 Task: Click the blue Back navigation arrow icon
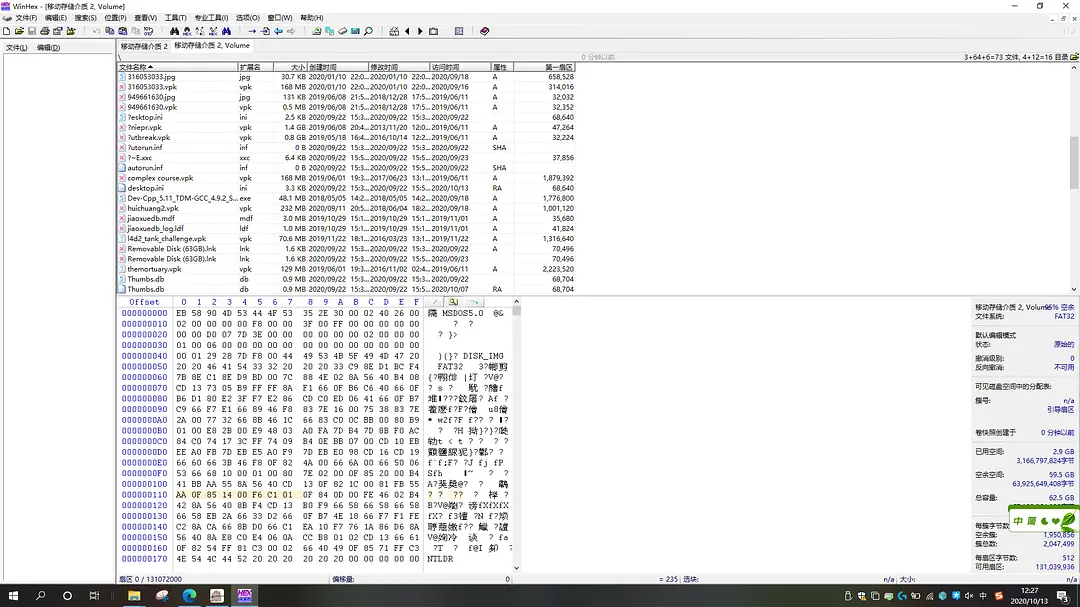click(x=278, y=31)
